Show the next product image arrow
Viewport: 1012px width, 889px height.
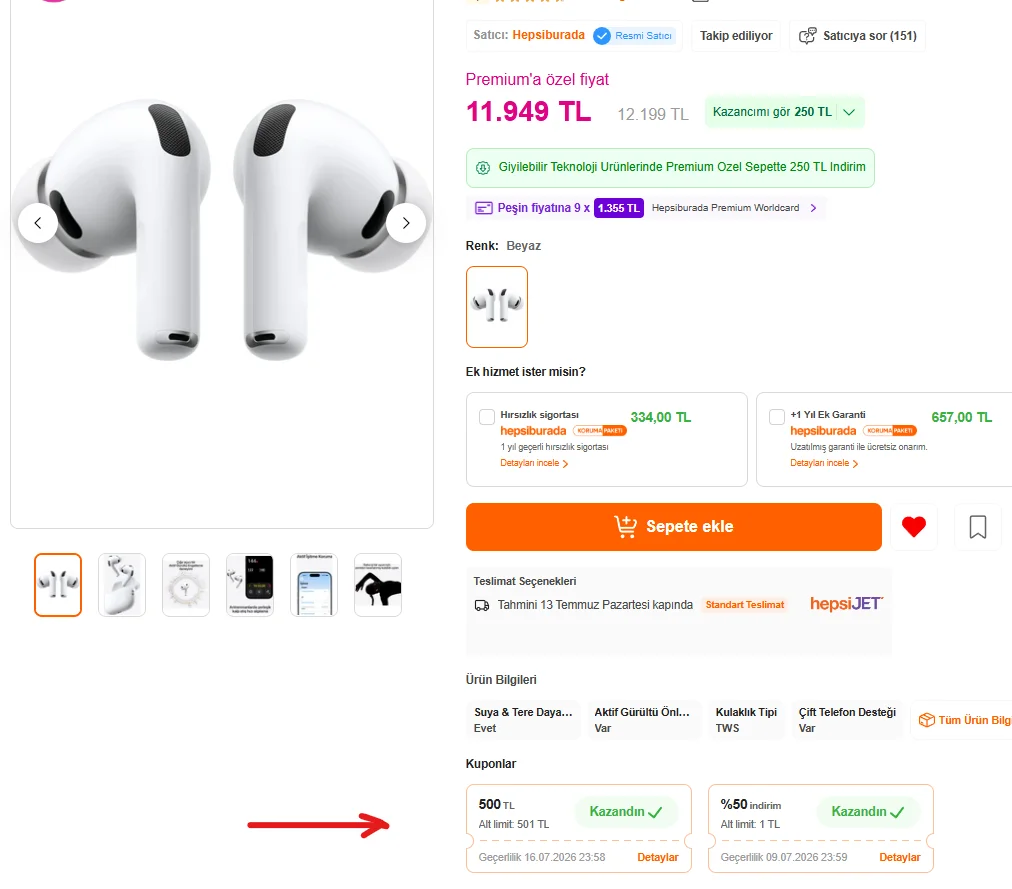click(406, 223)
